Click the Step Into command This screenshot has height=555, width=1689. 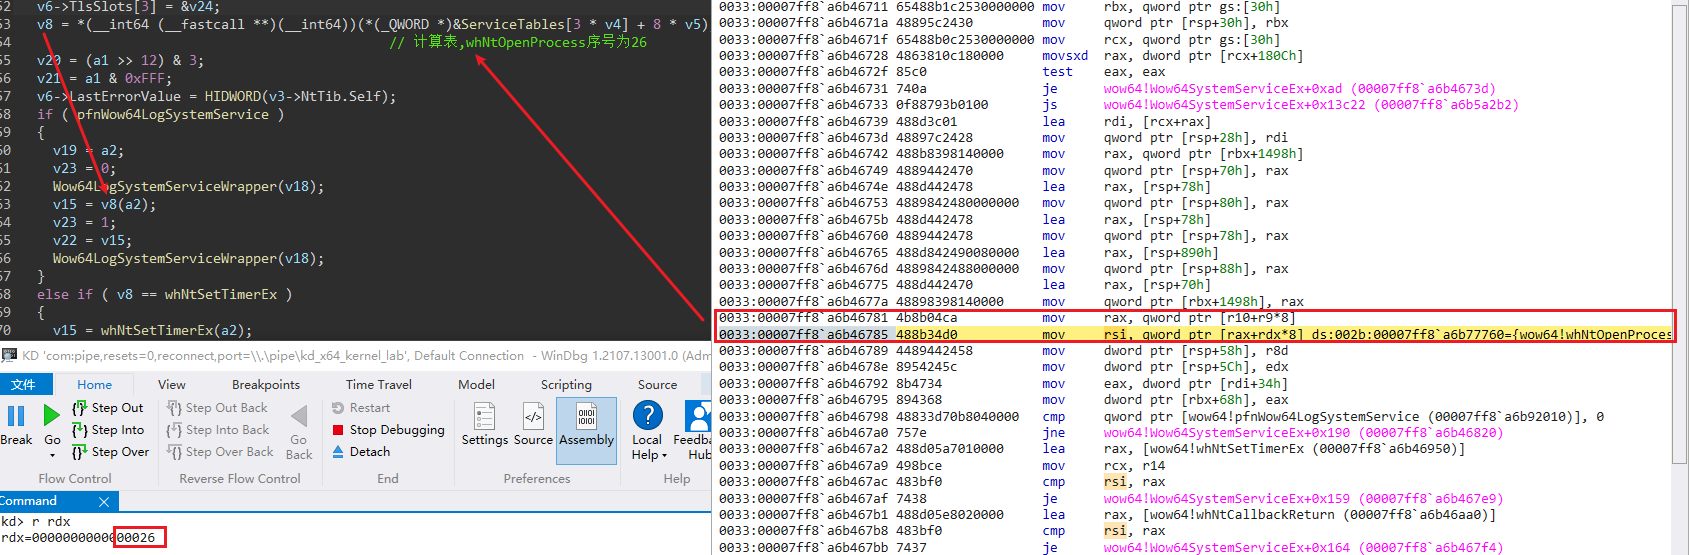coord(108,430)
